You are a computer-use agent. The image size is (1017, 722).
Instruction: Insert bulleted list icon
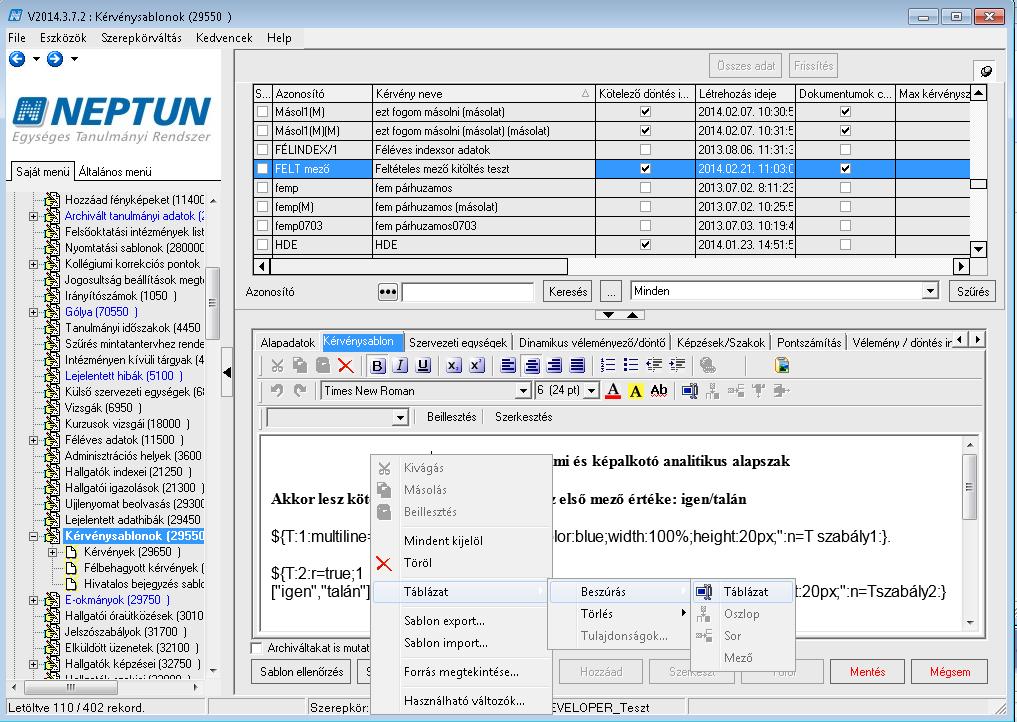point(630,365)
